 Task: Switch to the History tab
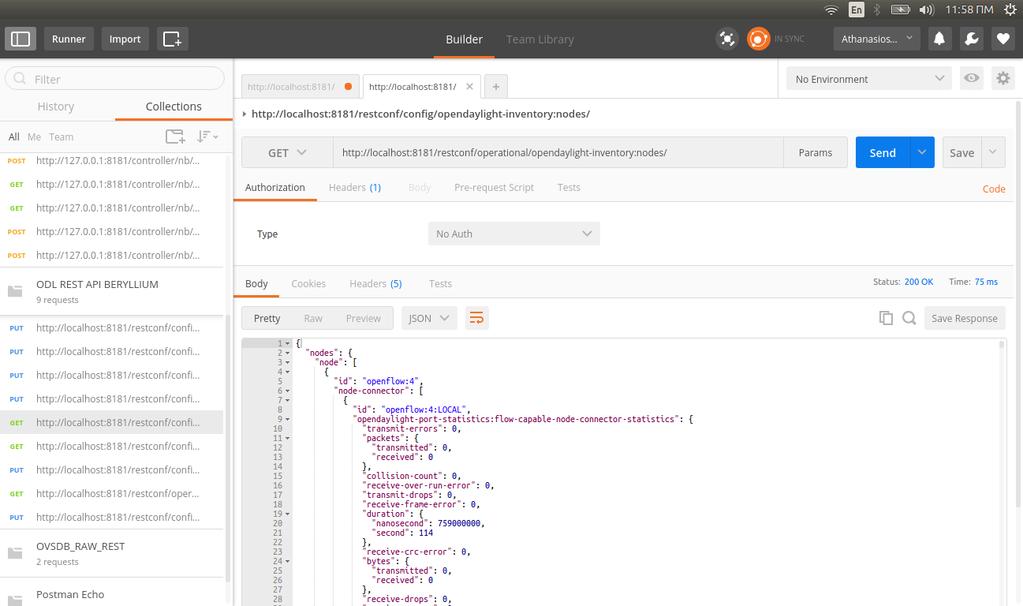pyautogui.click(x=55, y=106)
